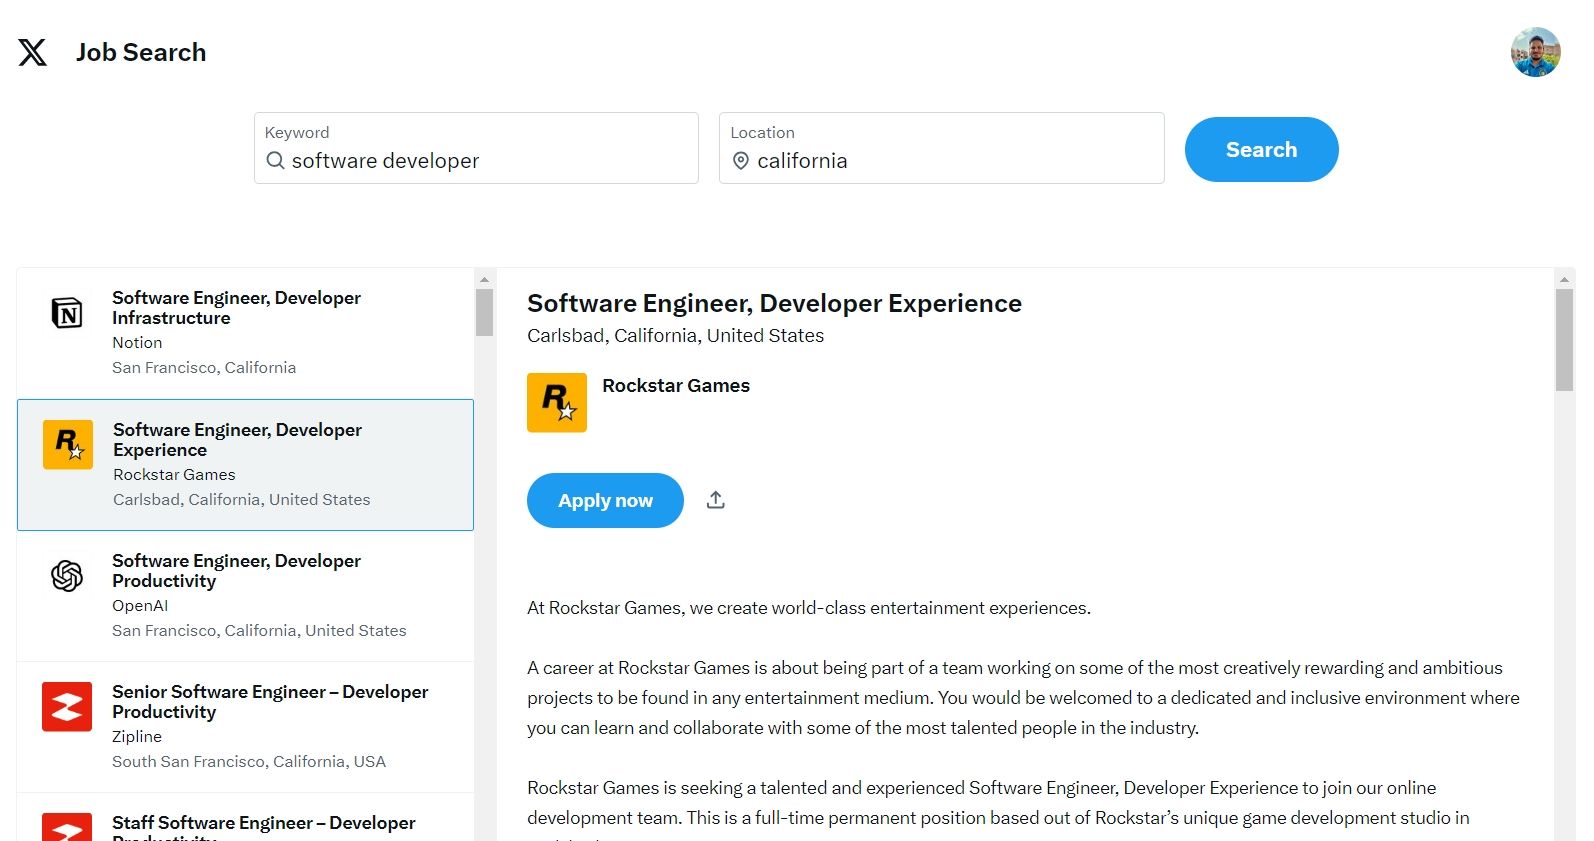1594x841 pixels.
Task: Click Carlsbad, California location in job details
Action: (675, 336)
